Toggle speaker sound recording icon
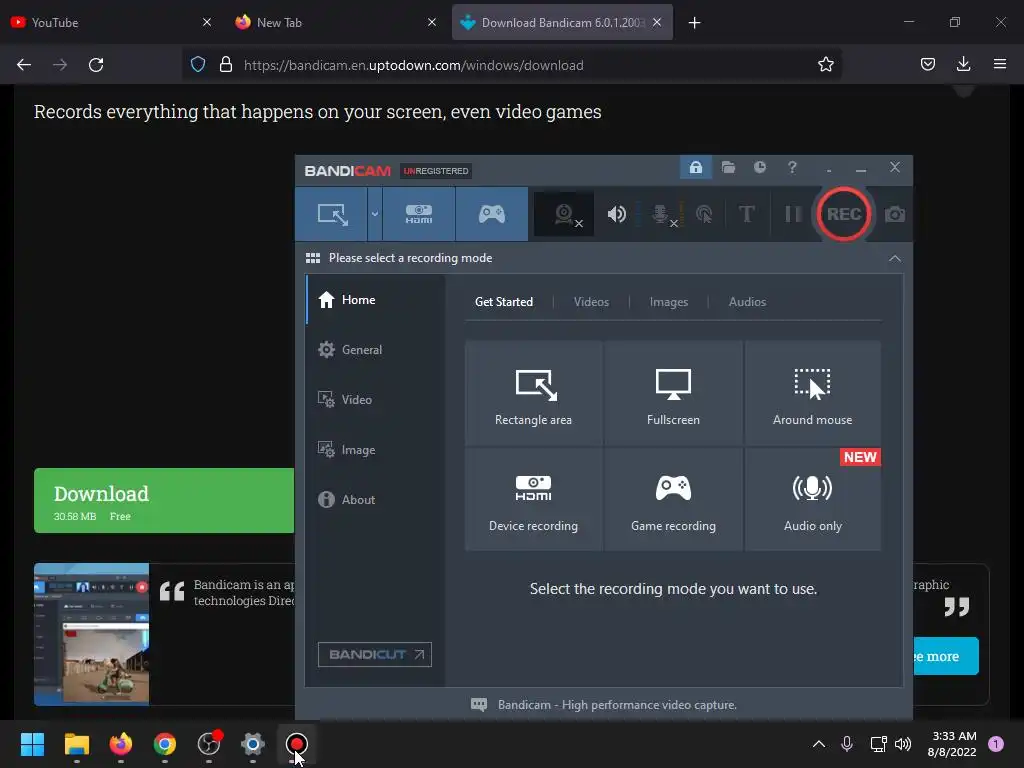This screenshot has height=768, width=1024. point(616,214)
